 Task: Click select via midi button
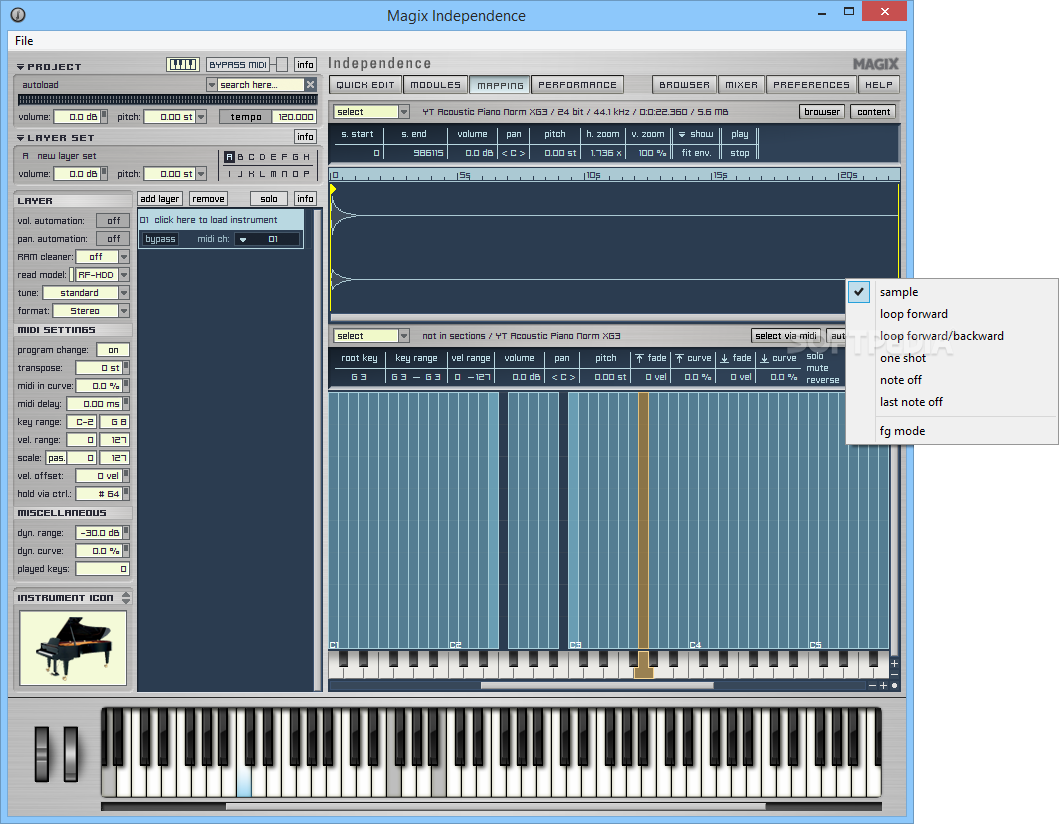click(x=786, y=336)
